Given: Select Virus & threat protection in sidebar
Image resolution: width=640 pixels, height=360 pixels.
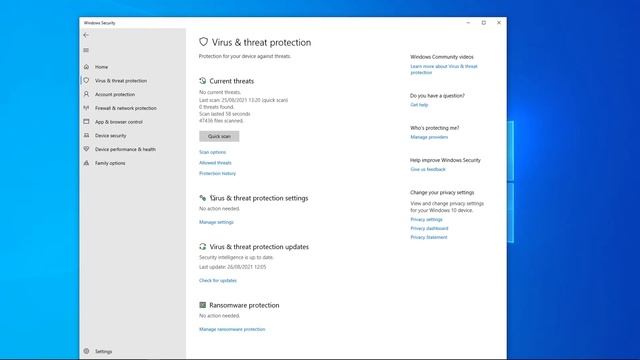Looking at the screenshot, I should point(121,81).
